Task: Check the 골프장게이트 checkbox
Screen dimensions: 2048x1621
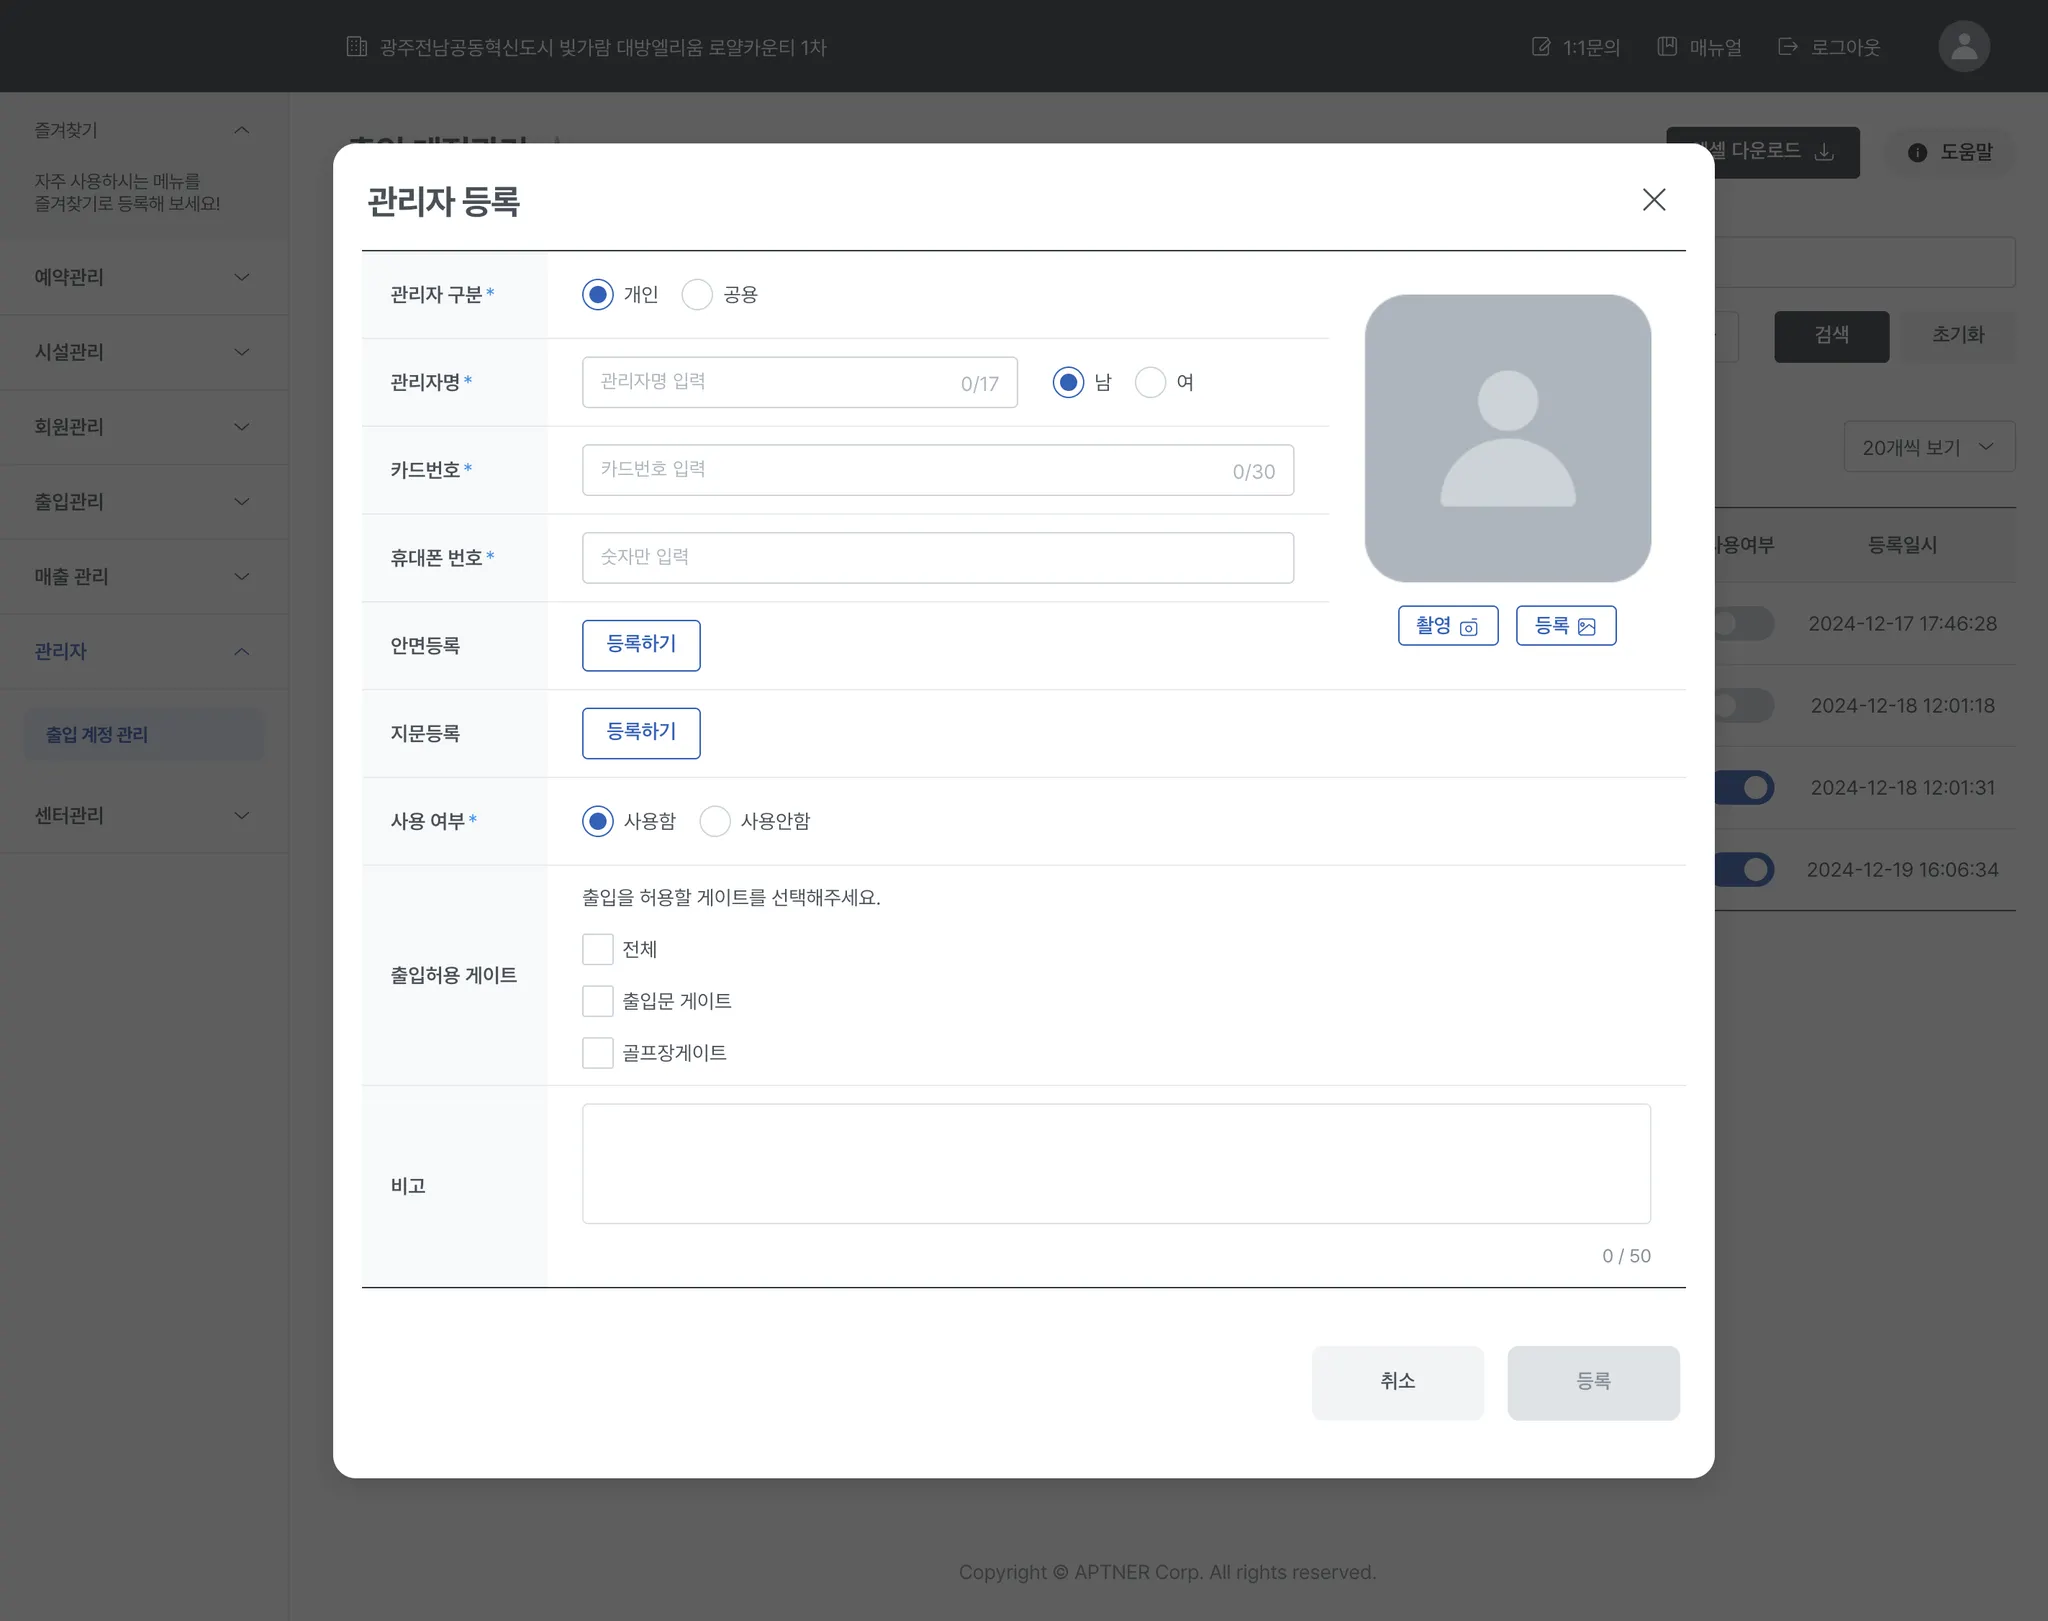Action: coord(598,1053)
